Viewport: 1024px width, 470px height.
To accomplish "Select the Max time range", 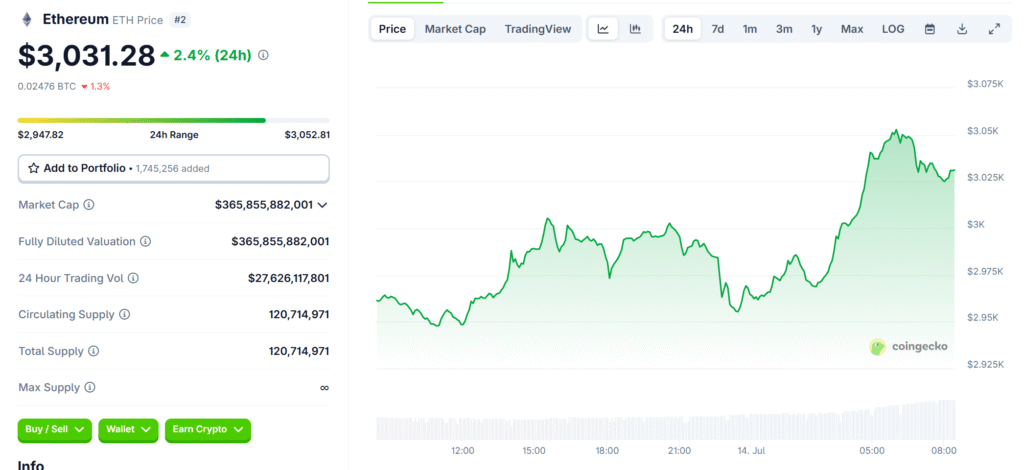I will [852, 29].
